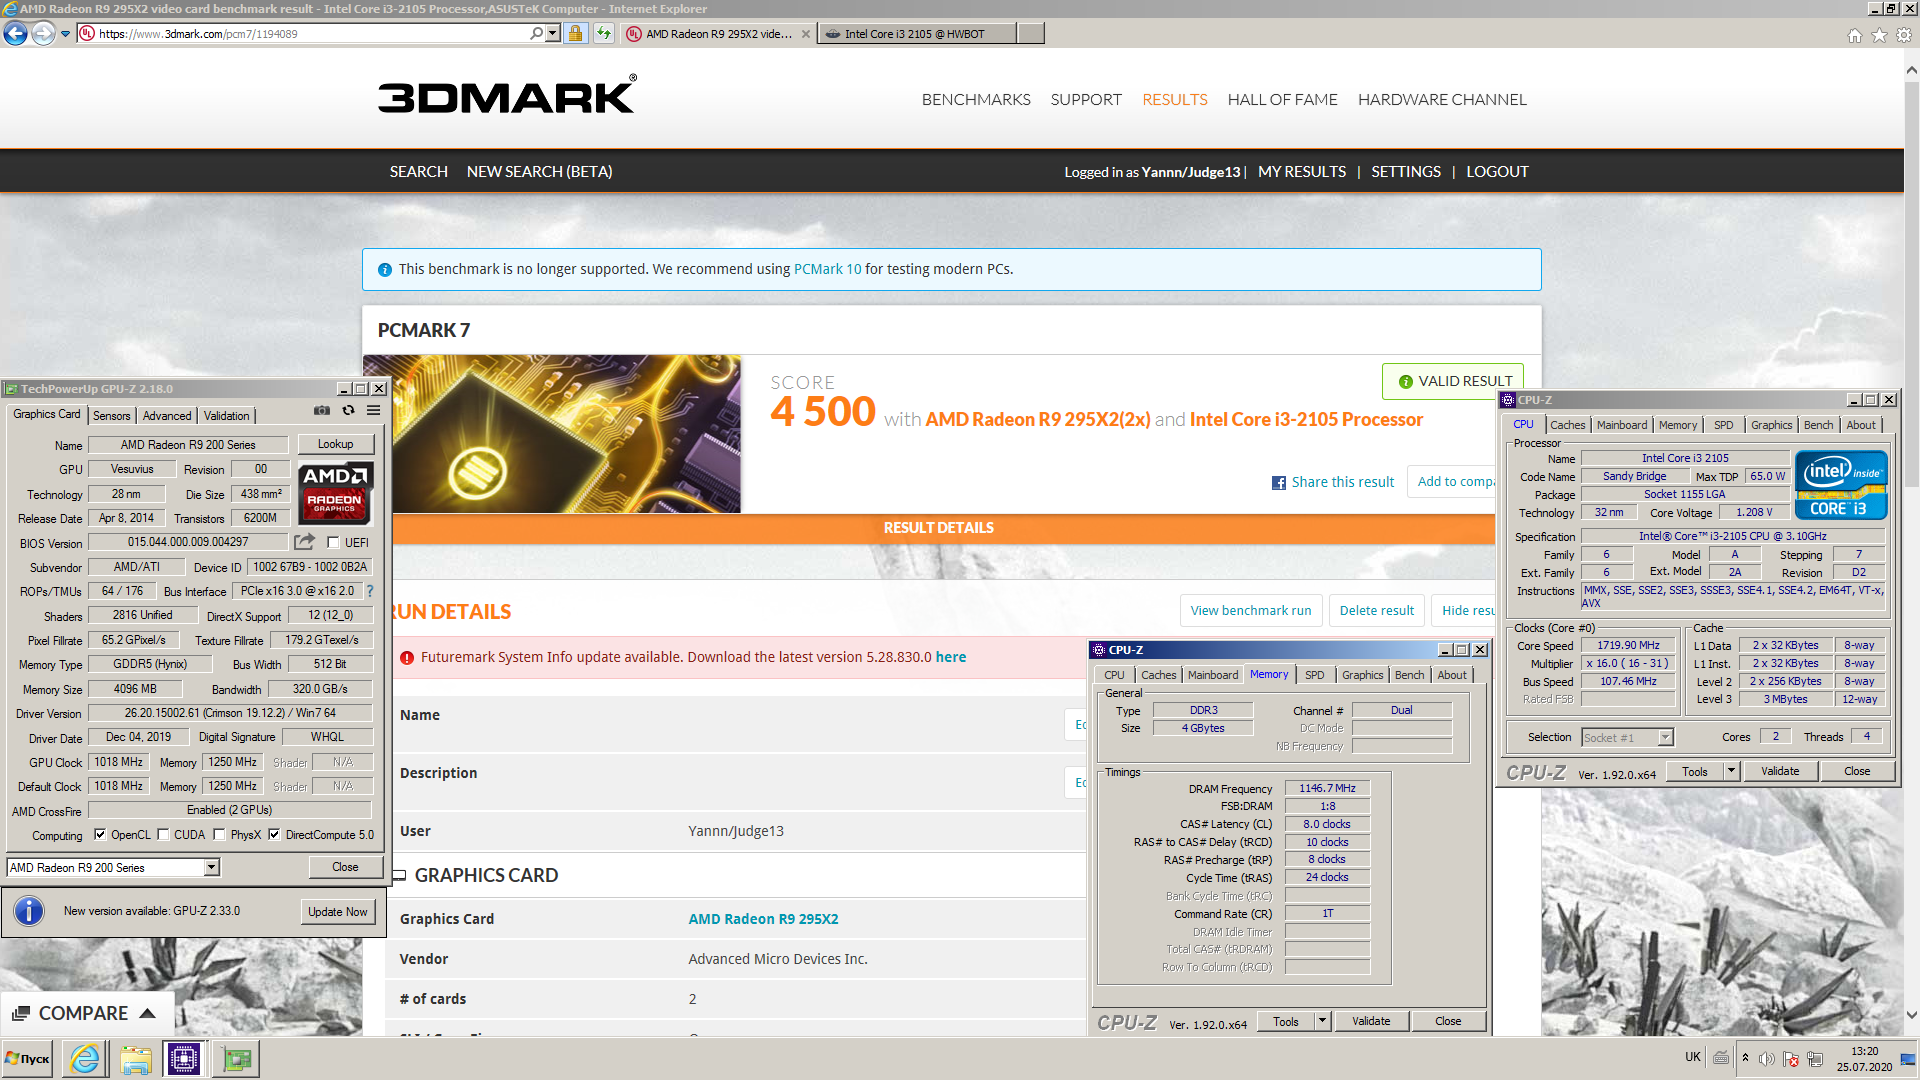Open SPD tab in front CPU-Z Memory window
The height and width of the screenshot is (1080, 1920).
tap(1315, 675)
